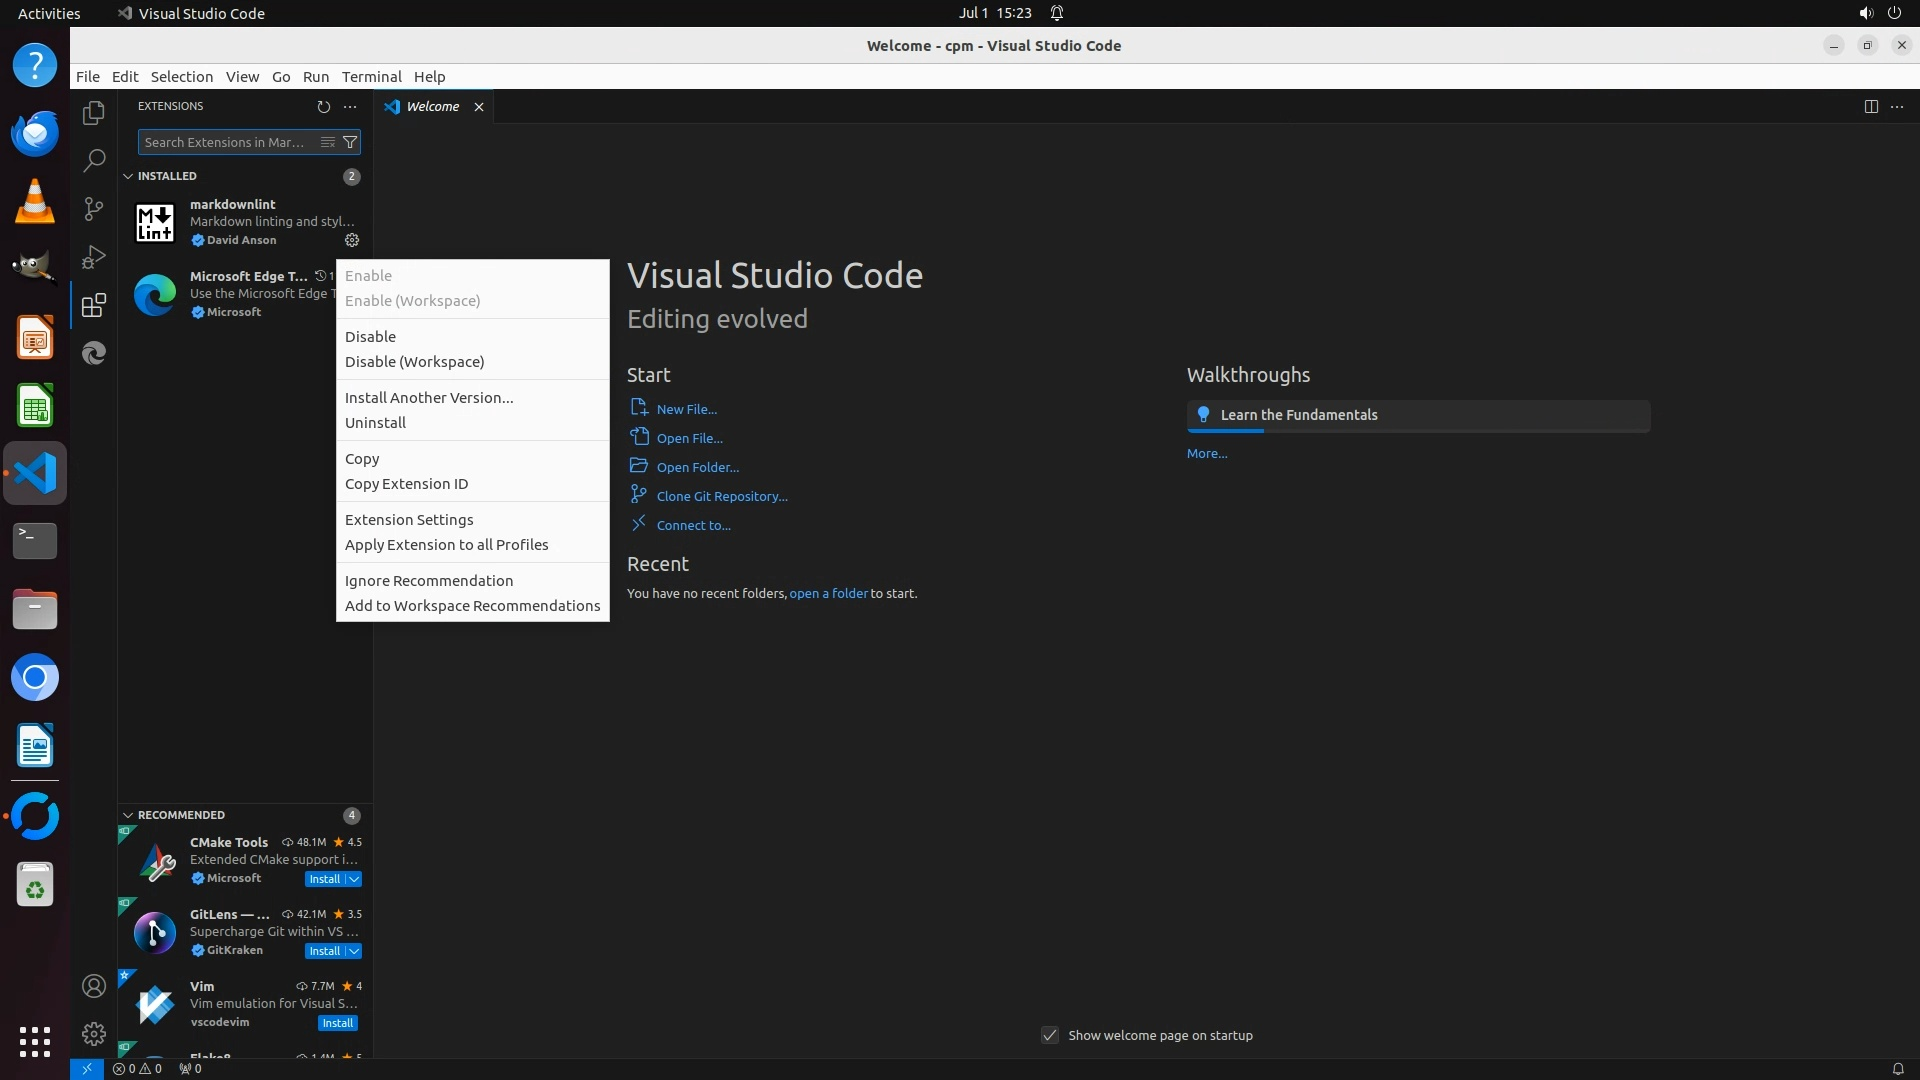Open the extensions filter funnel icon
The height and width of the screenshot is (1080, 1920).
pyautogui.click(x=350, y=142)
